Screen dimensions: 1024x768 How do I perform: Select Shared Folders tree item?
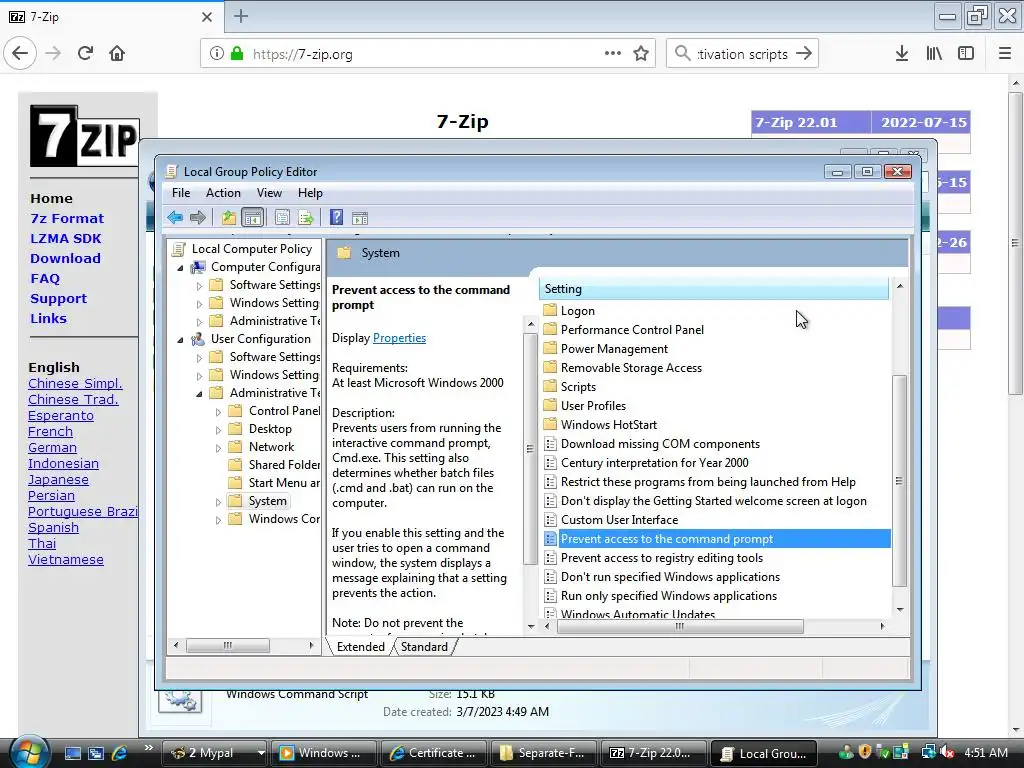coord(284,465)
